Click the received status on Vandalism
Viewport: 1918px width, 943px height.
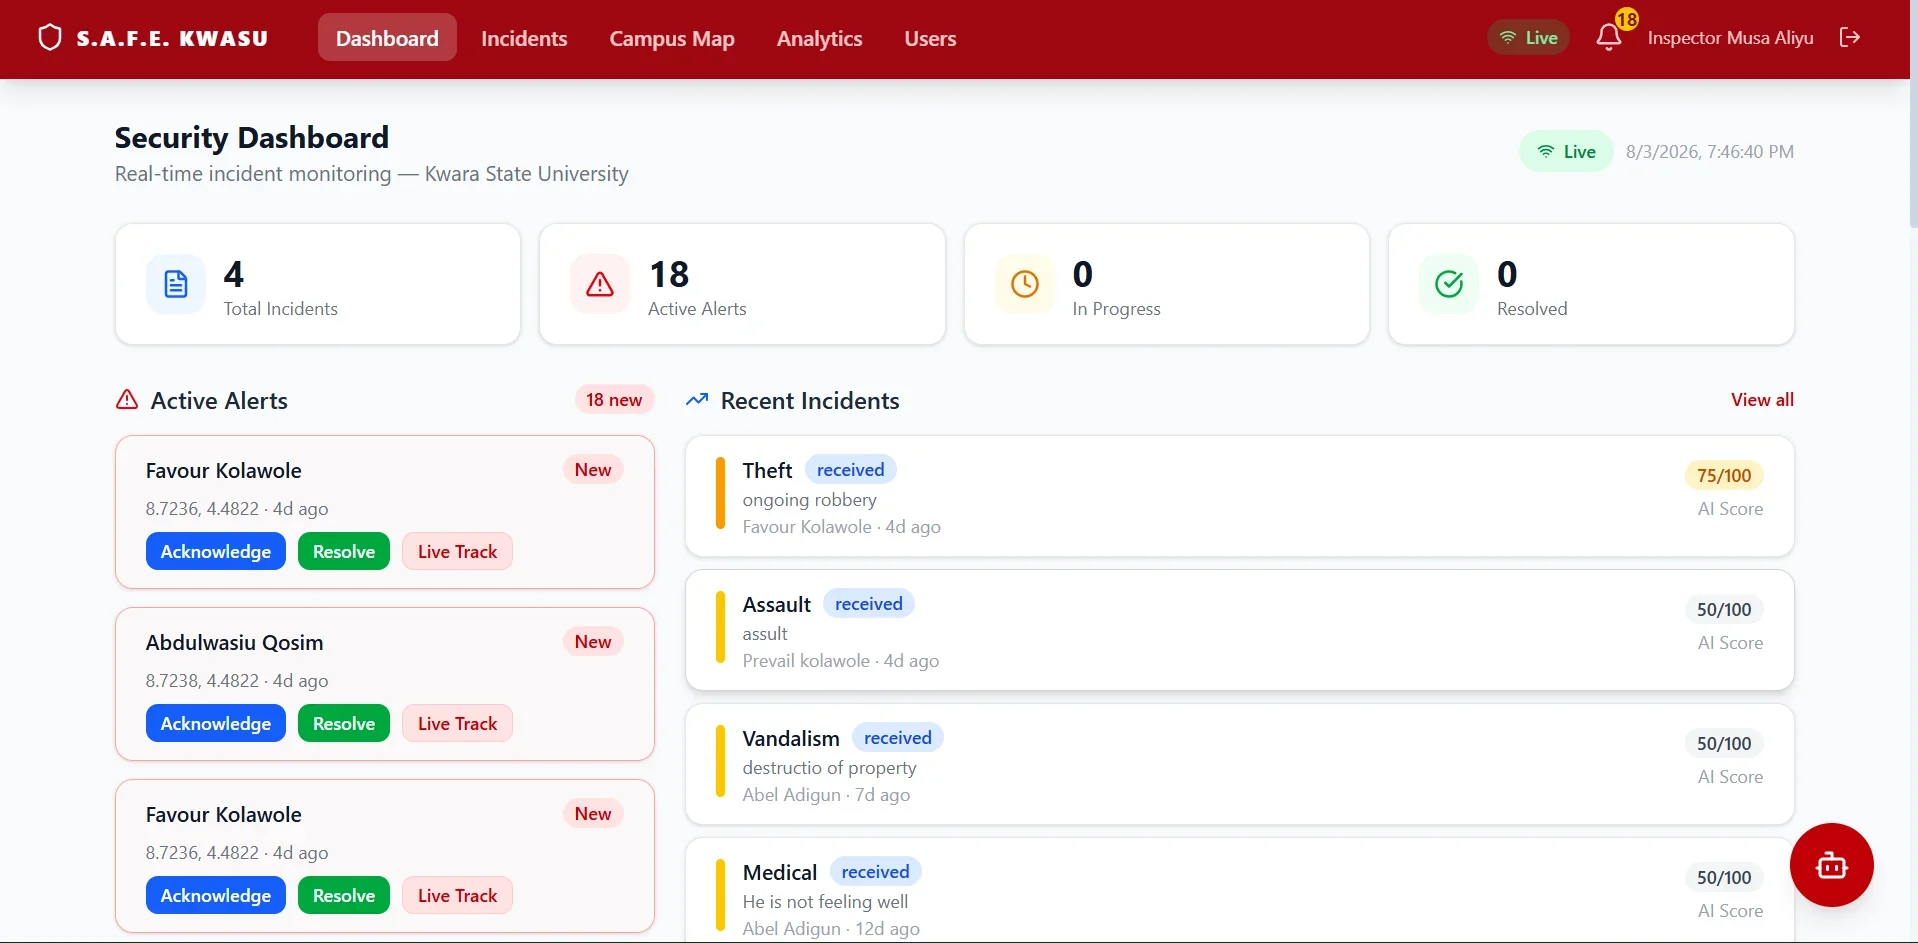[897, 737]
